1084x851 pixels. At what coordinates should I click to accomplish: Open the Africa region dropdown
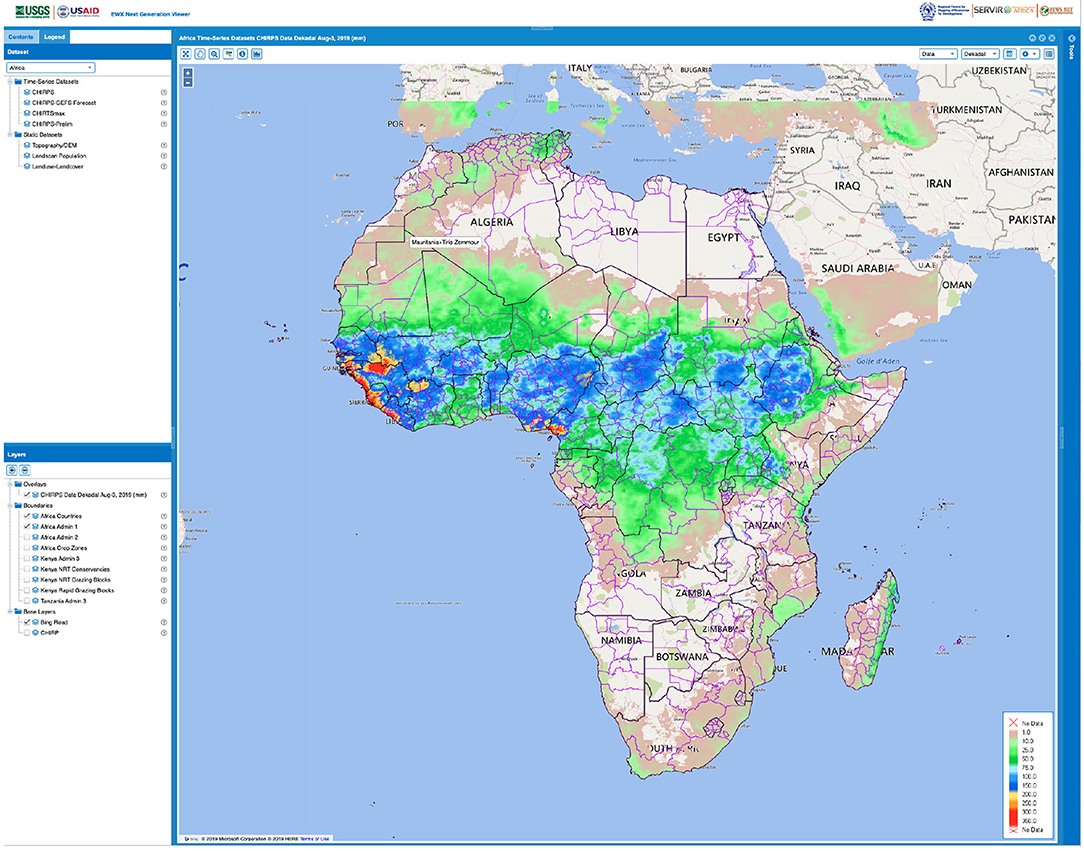tap(50, 67)
